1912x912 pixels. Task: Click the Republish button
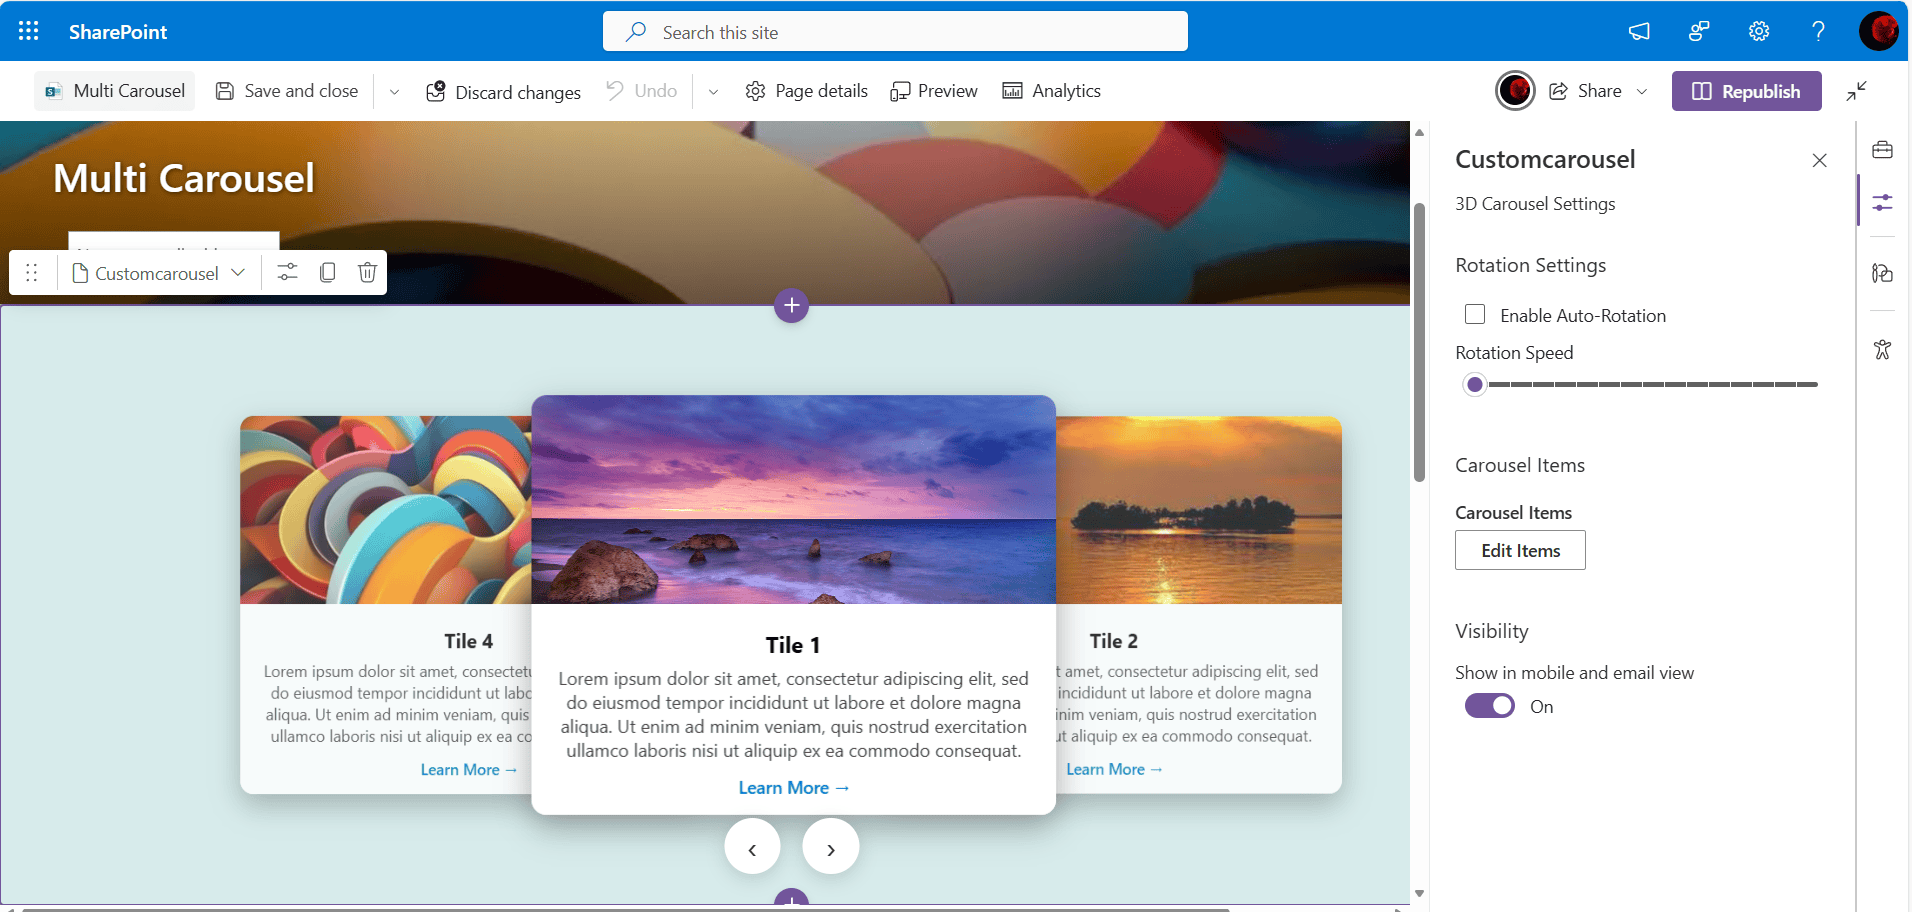[x=1746, y=91]
